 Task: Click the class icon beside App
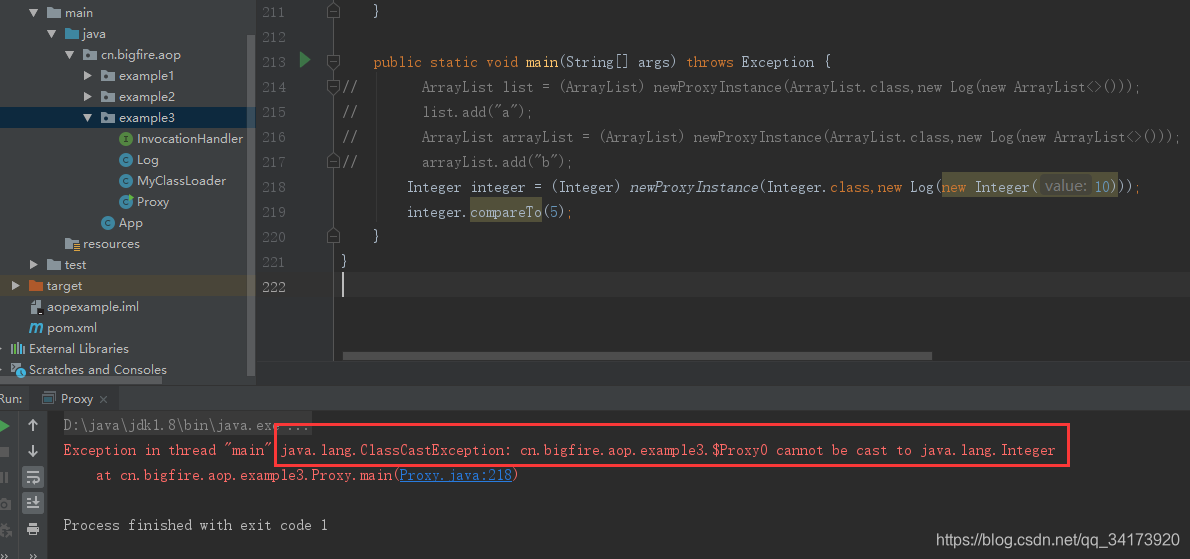click(108, 223)
